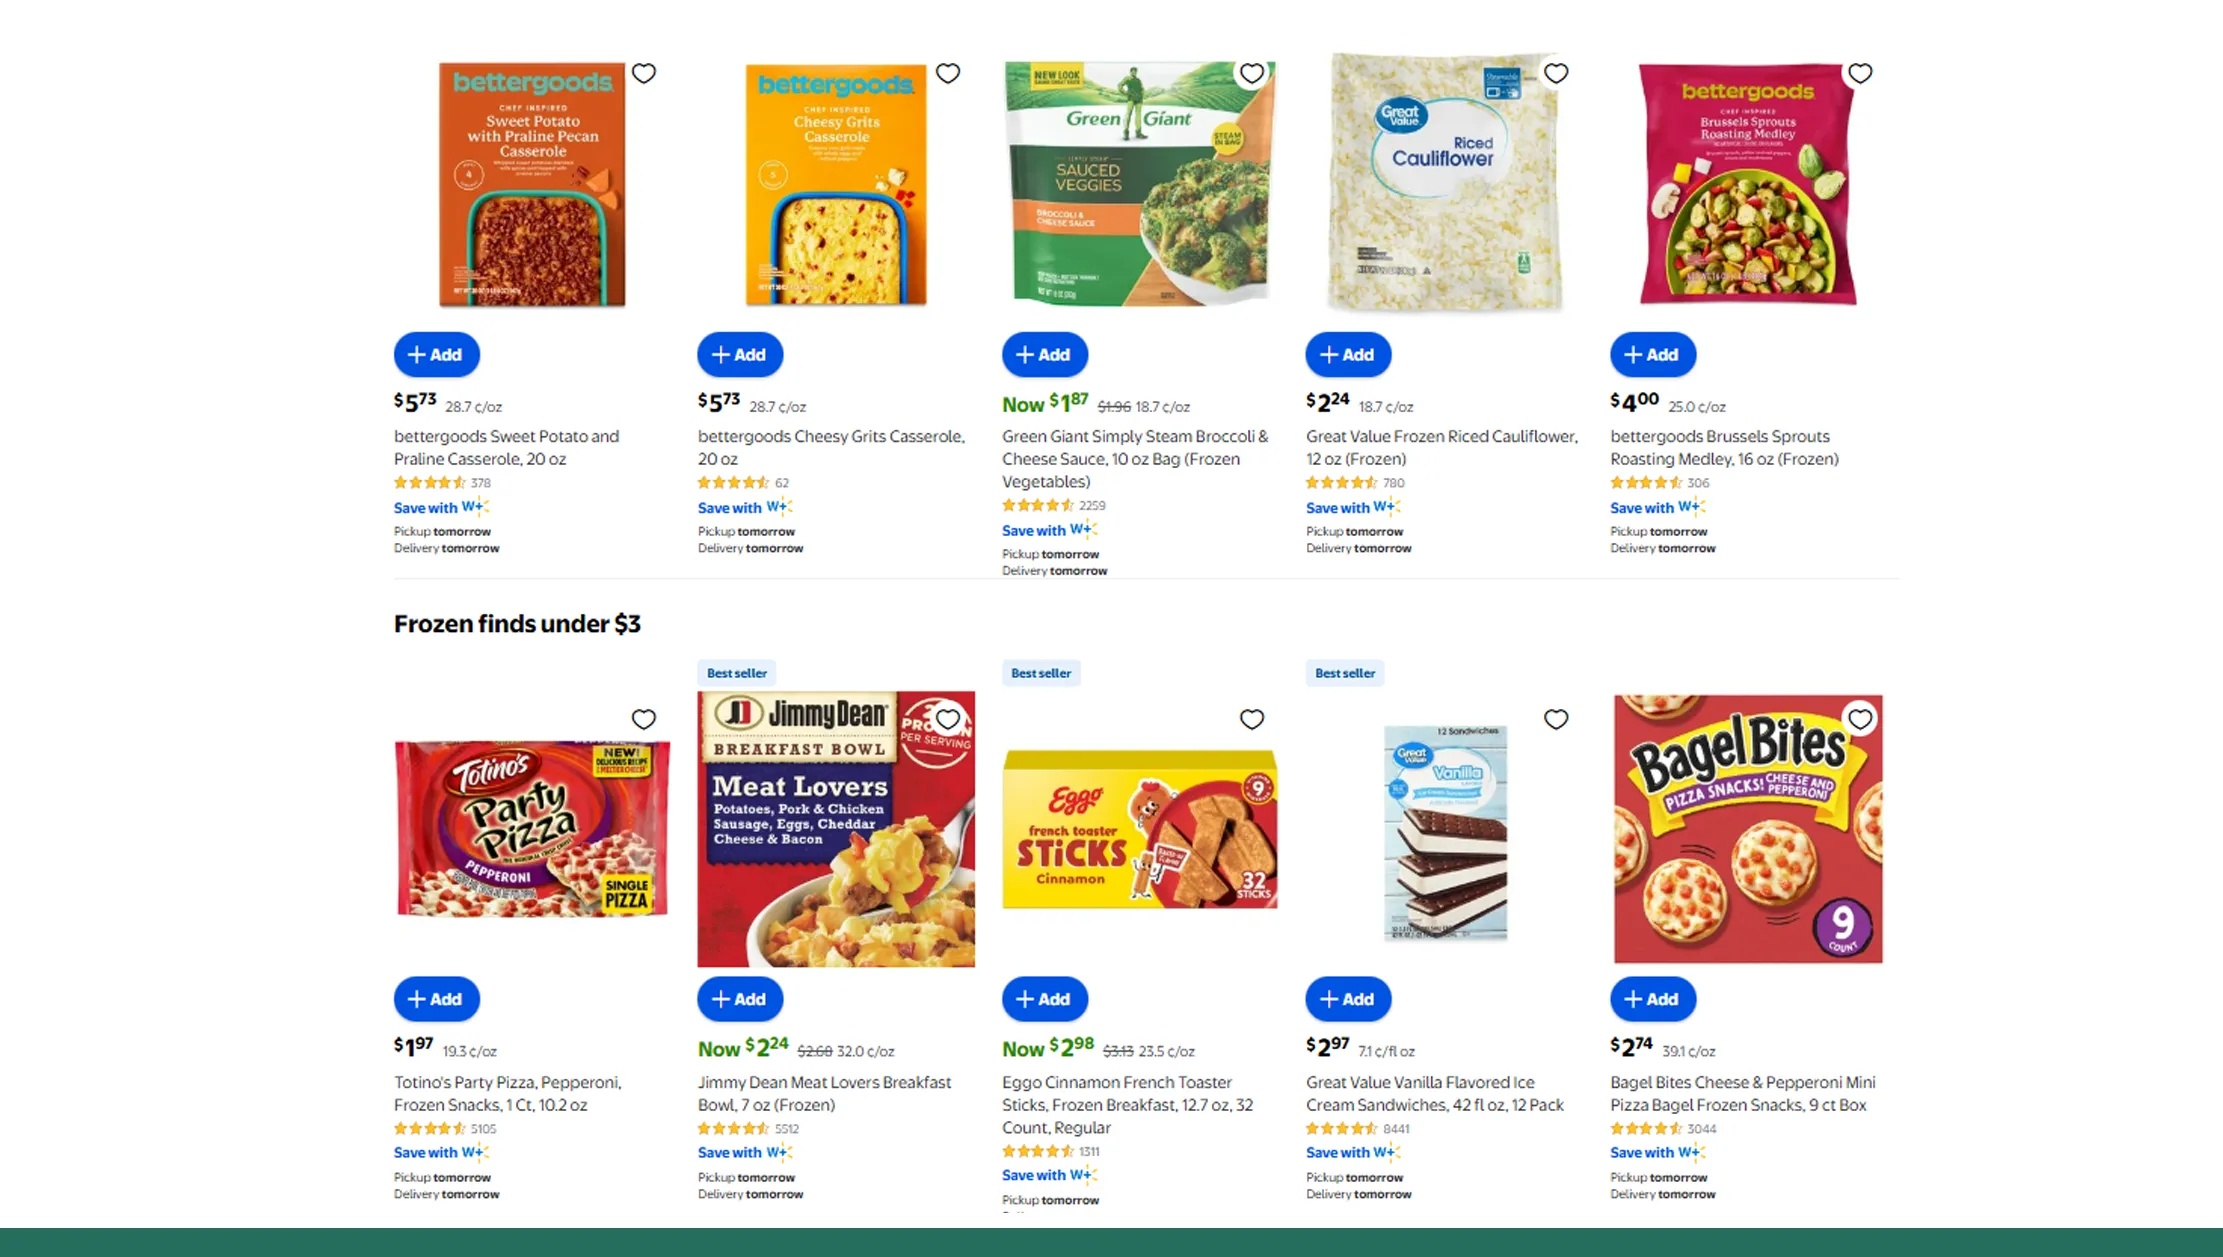Screen dimensions: 2223x1257
Task: Toggle the favorite heart on Bagel Bites
Action: coord(1859,718)
